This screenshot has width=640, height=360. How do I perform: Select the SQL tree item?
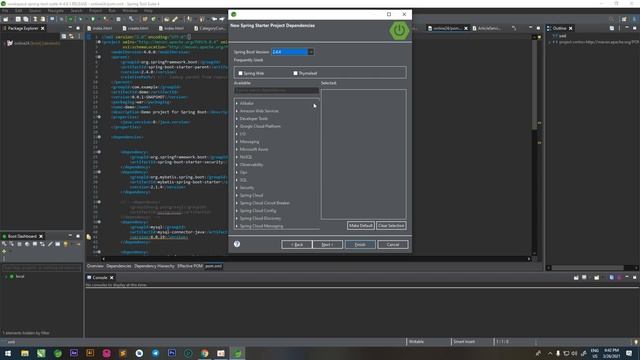(x=243, y=180)
